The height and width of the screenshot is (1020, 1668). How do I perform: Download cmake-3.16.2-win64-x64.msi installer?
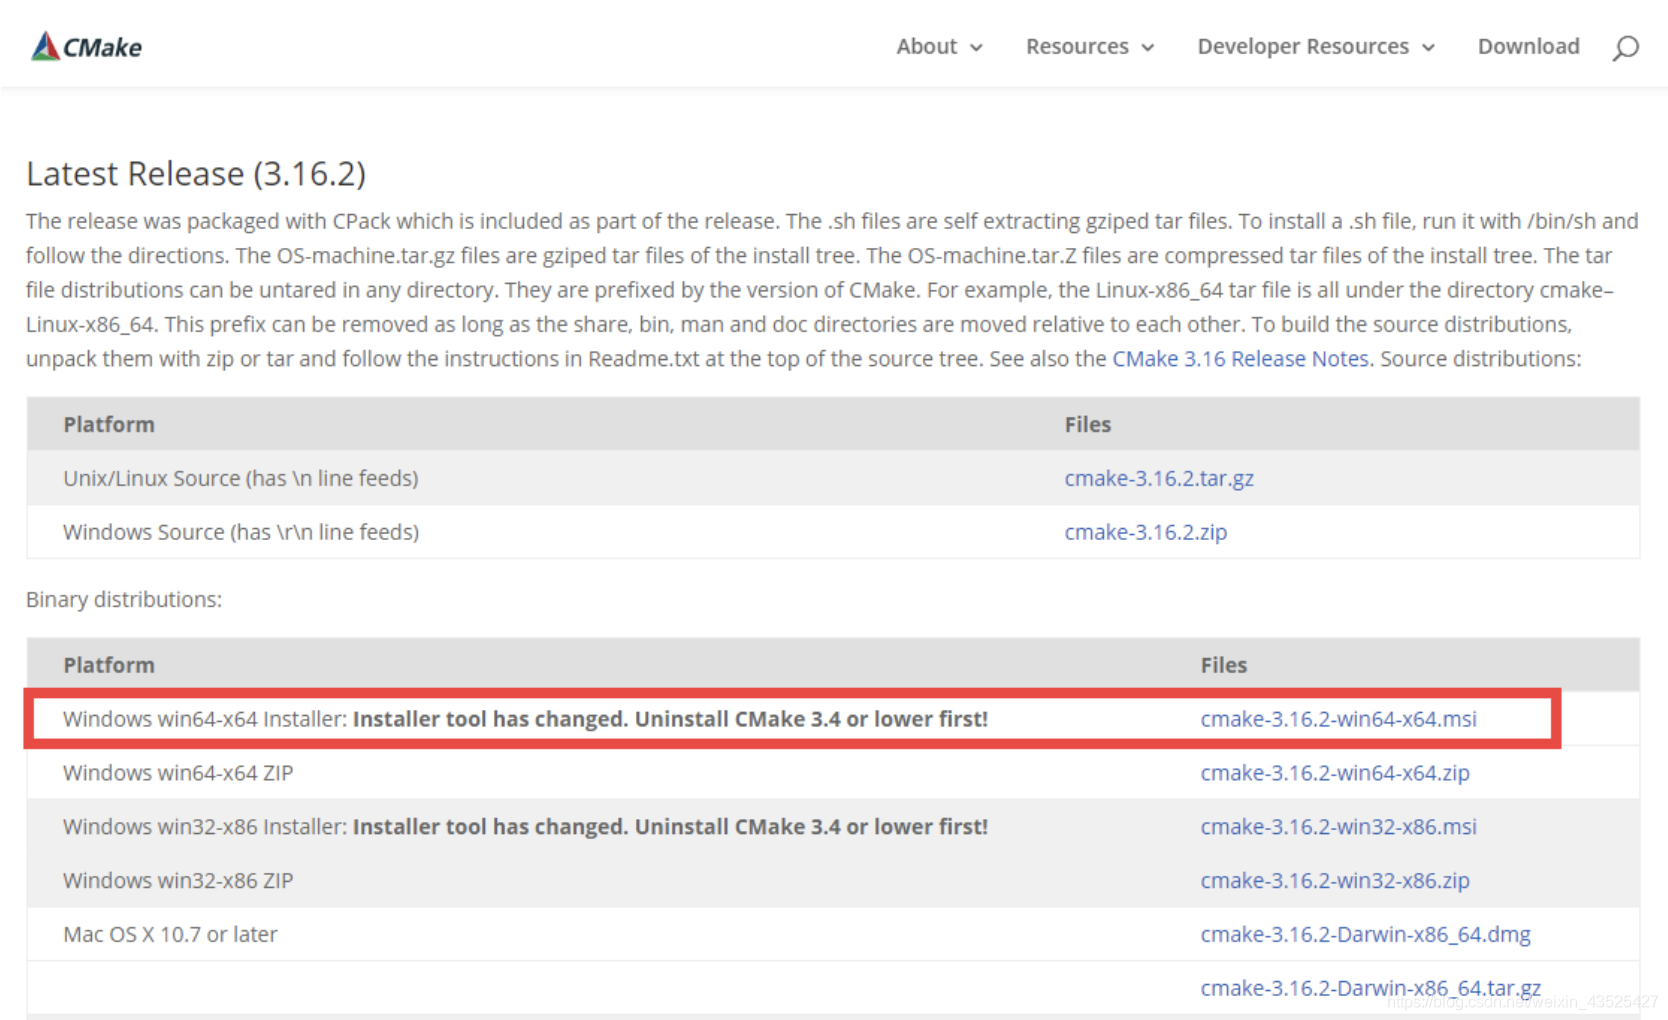coord(1338,719)
